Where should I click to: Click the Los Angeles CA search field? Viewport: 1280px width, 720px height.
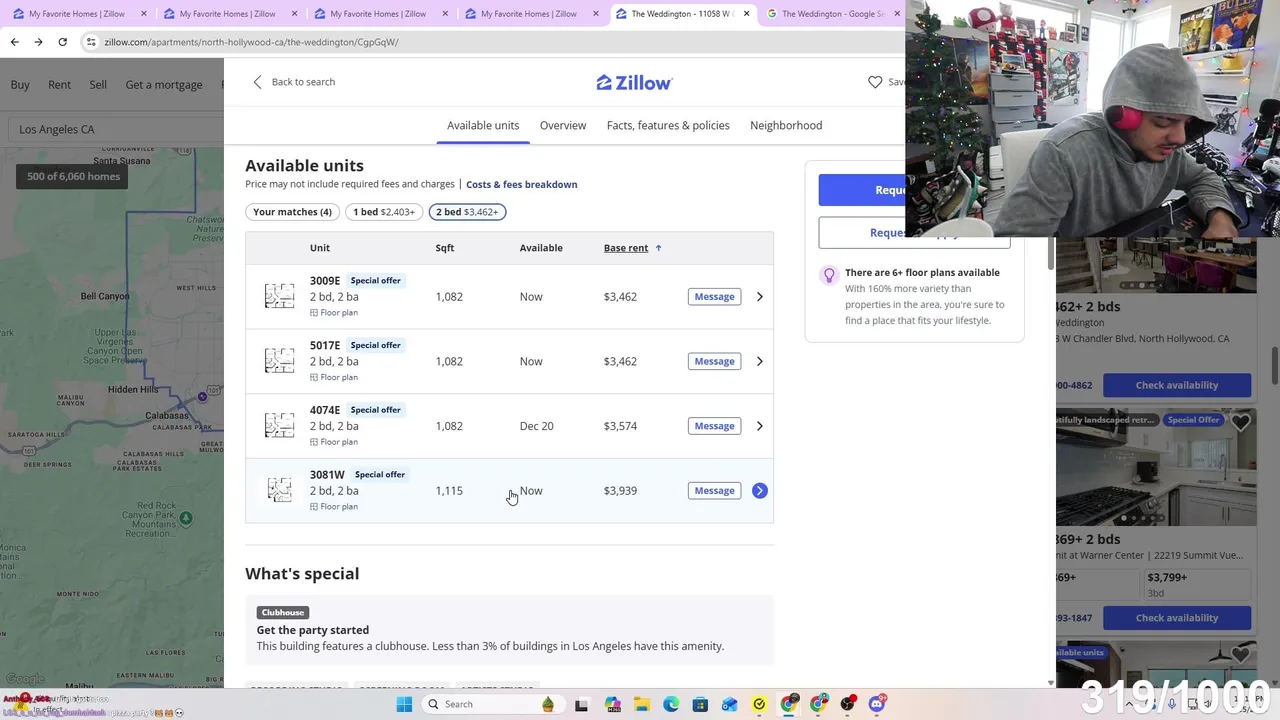115,129
